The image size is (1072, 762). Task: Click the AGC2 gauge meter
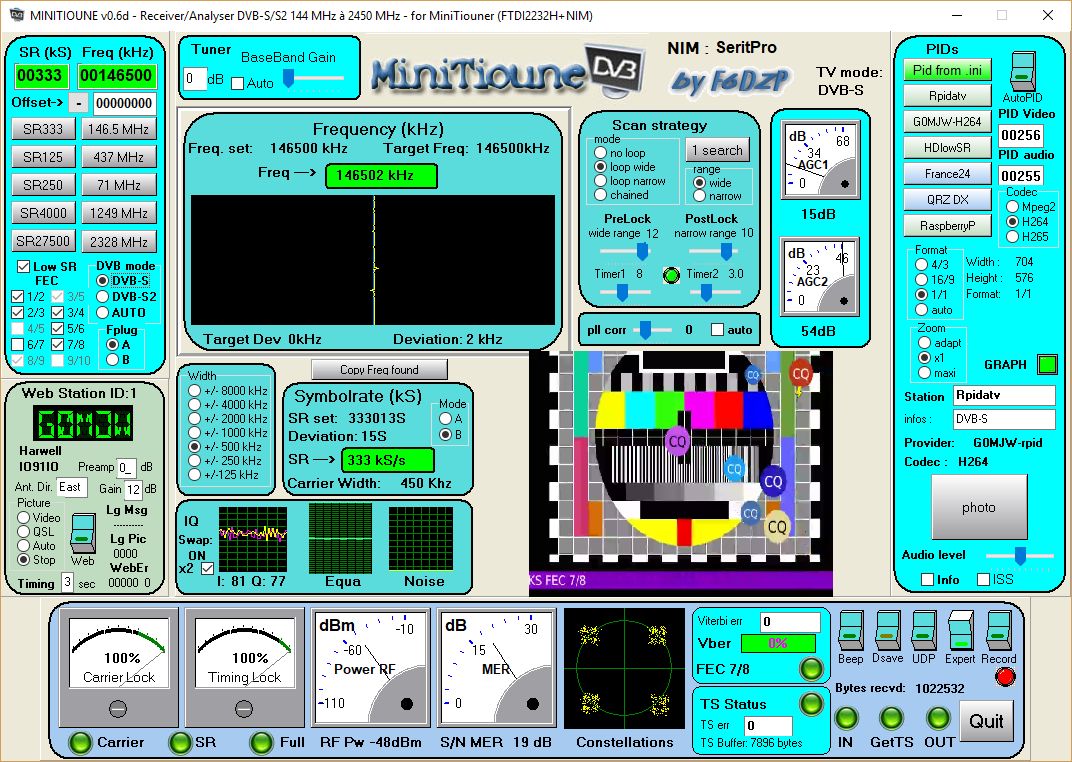click(820, 276)
